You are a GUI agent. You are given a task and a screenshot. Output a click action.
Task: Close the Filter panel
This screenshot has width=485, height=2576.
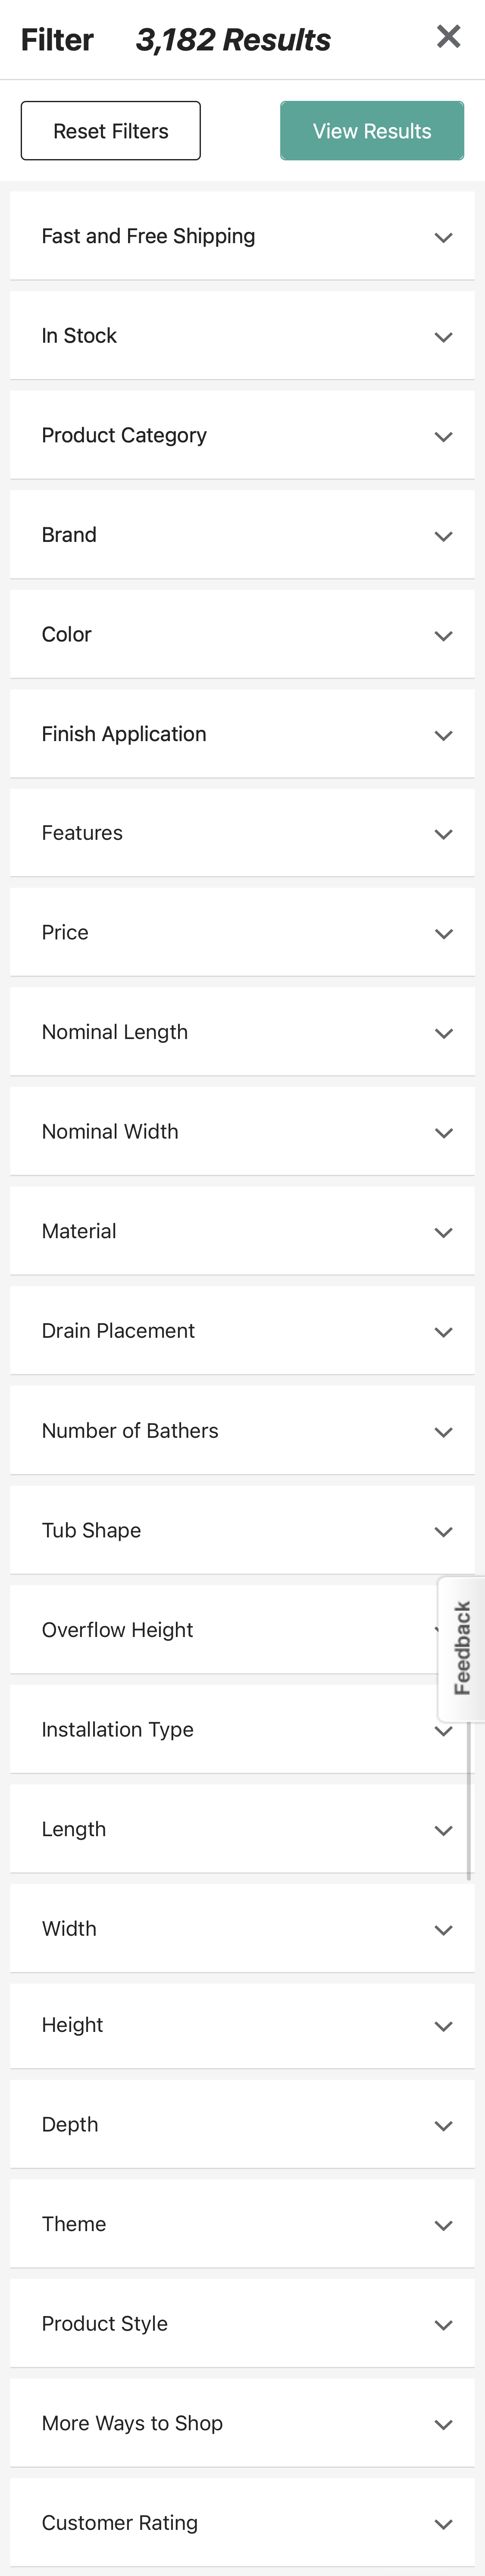click(448, 37)
